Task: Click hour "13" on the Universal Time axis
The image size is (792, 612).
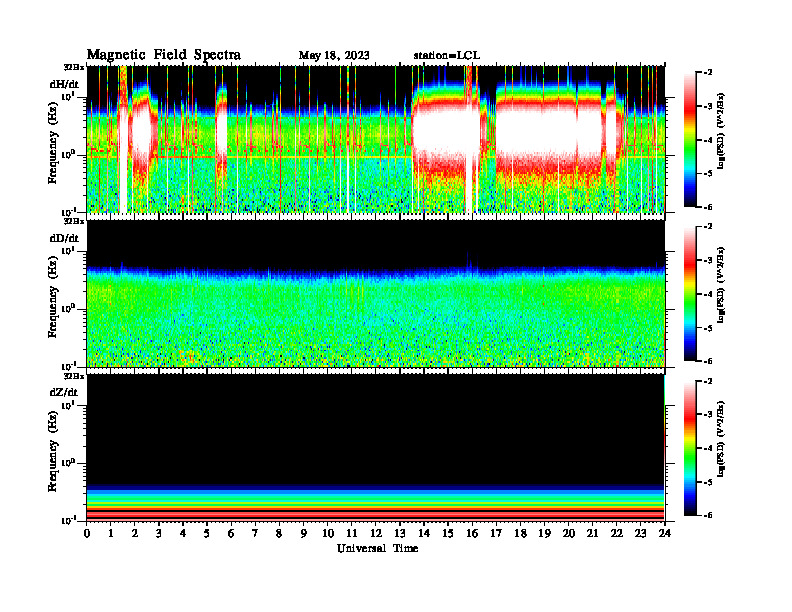Action: 400,533
